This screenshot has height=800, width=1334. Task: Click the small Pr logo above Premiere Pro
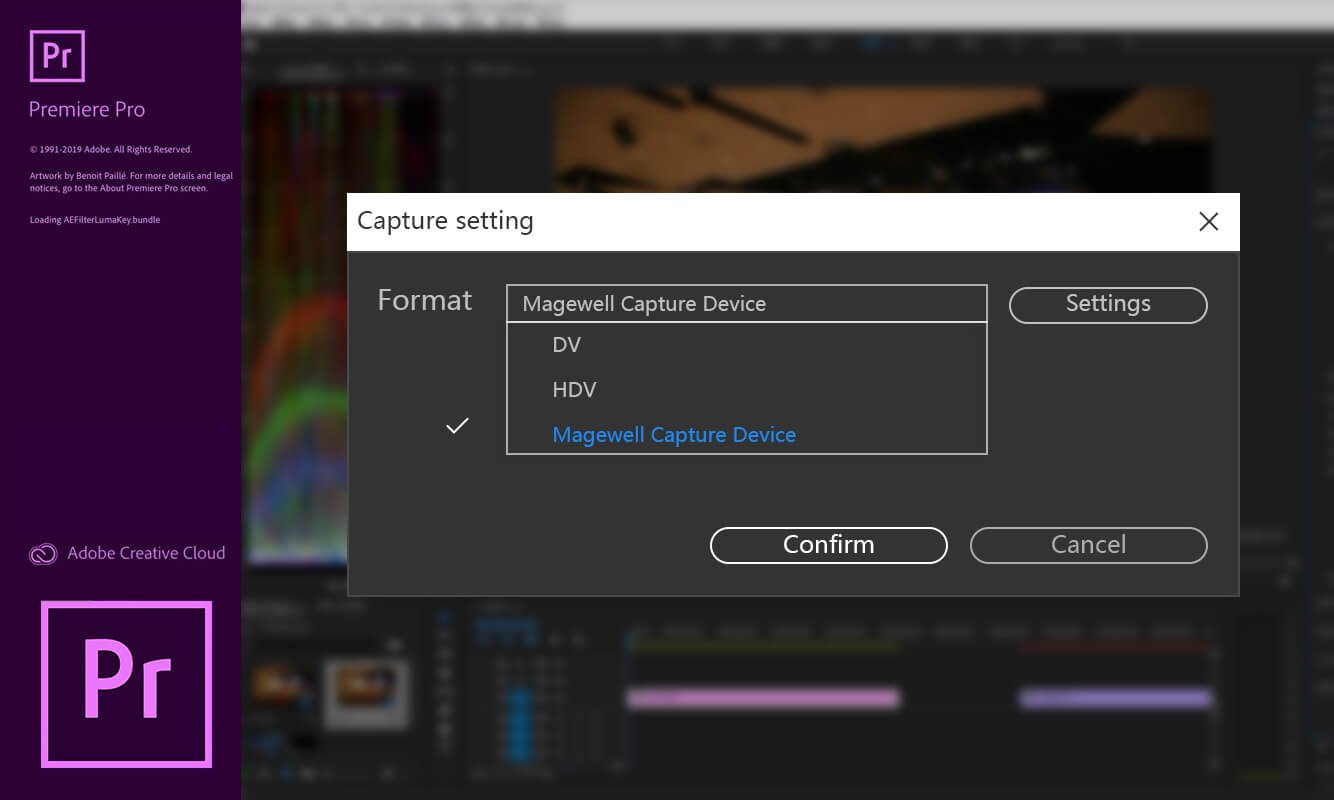coord(57,56)
